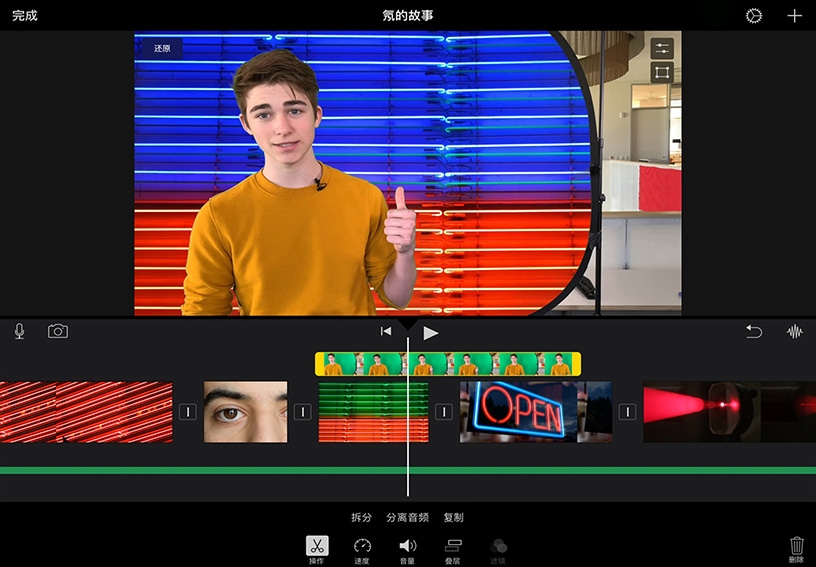Viewport: 816px width, 567px height.
Task: Open the Speed speedometer control
Action: (362, 546)
